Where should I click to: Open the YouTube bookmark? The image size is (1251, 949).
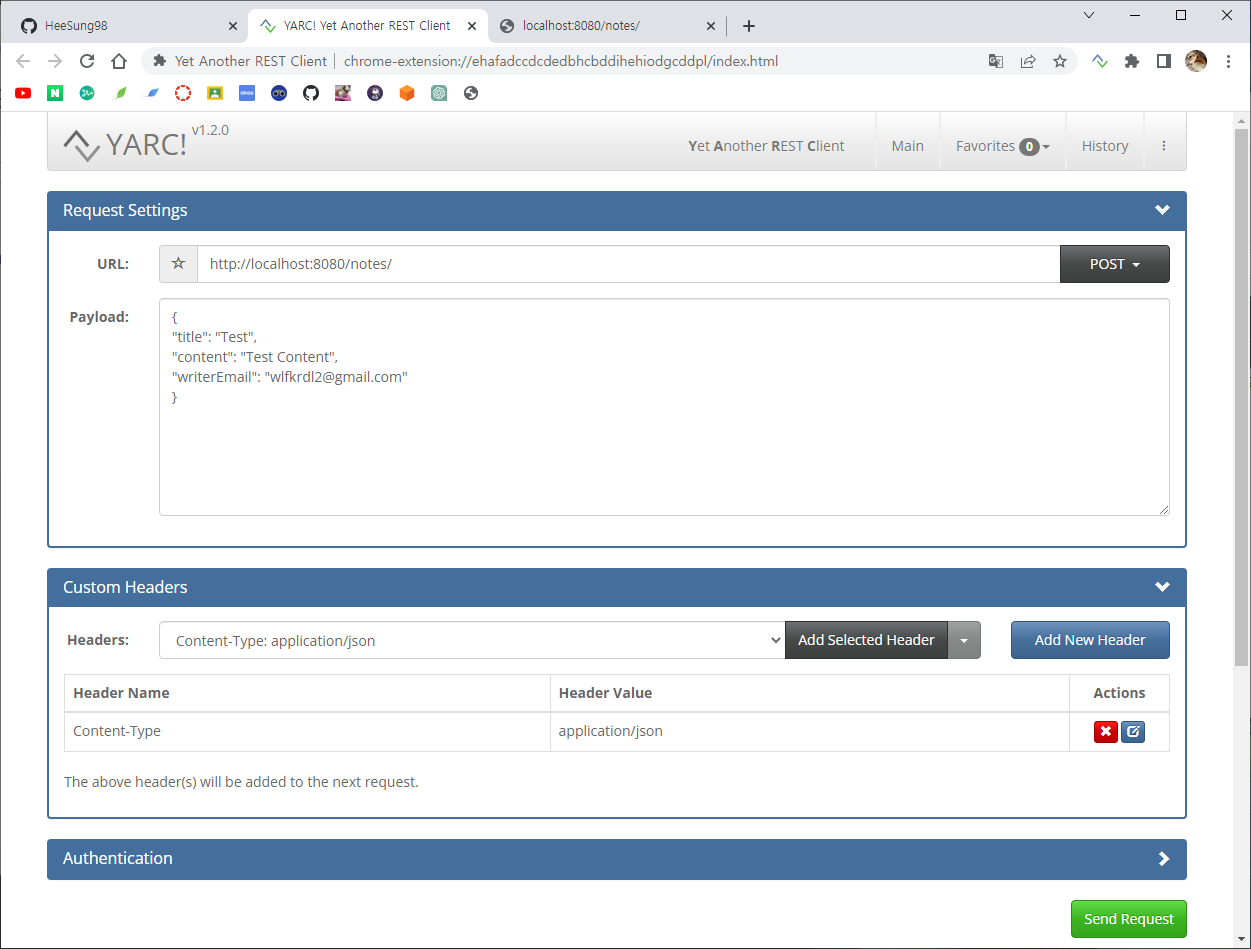pyautogui.click(x=23, y=93)
